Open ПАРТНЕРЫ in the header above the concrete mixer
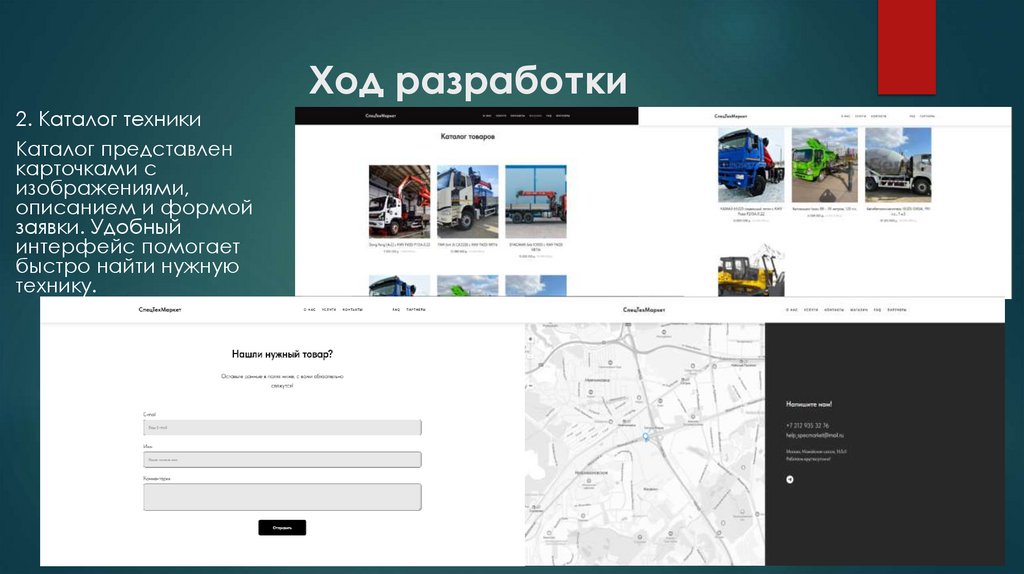The width and height of the screenshot is (1024, 574). tap(927, 116)
